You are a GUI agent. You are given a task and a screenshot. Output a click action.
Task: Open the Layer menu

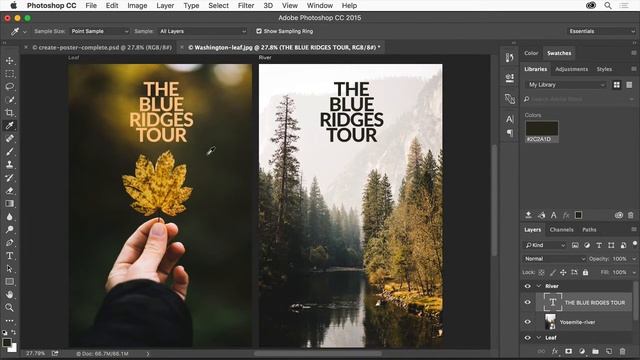coord(165,6)
